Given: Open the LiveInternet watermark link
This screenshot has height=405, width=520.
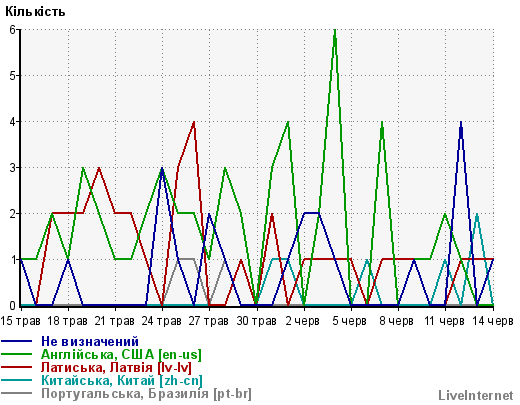Looking at the screenshot, I should coord(476,395).
